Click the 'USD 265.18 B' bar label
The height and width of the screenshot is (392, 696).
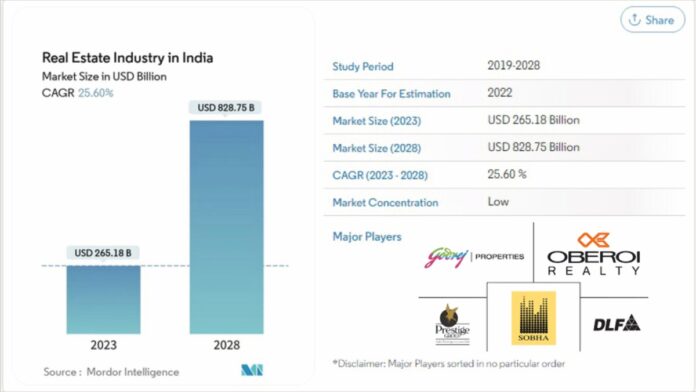103,253
